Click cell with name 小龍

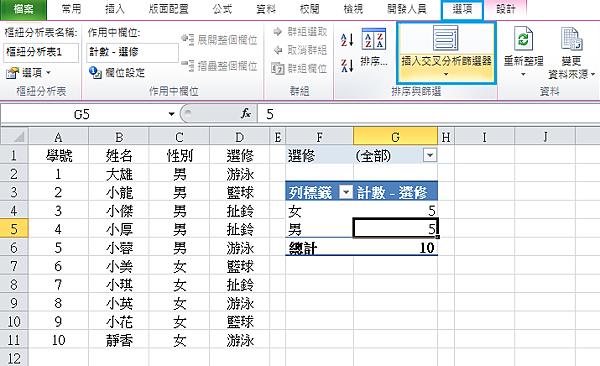coord(119,192)
